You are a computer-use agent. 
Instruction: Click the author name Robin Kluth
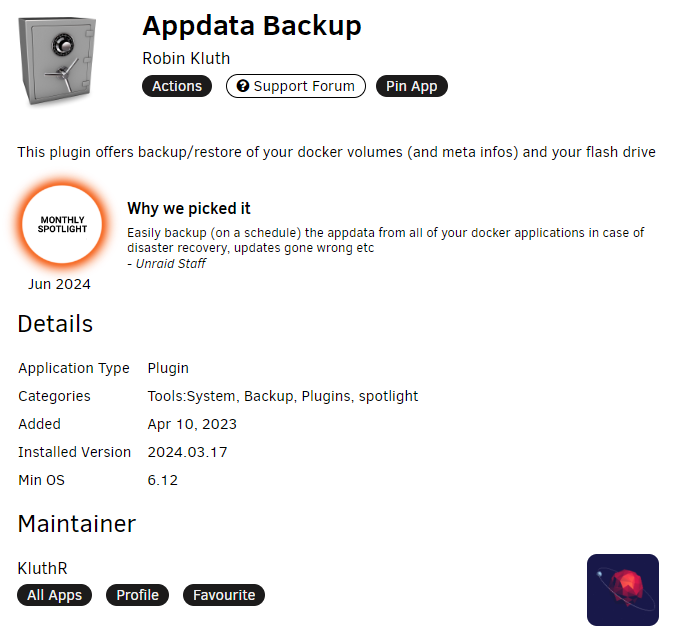(186, 58)
